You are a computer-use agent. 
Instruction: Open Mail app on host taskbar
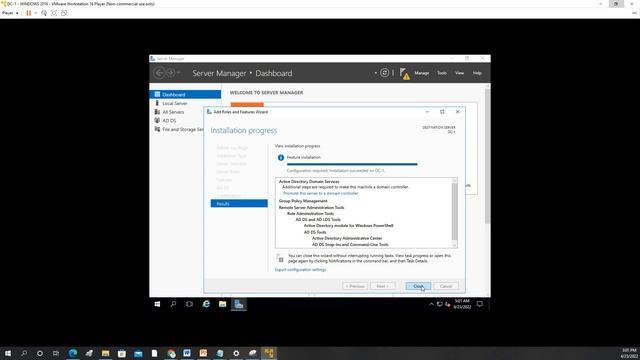click(138, 353)
